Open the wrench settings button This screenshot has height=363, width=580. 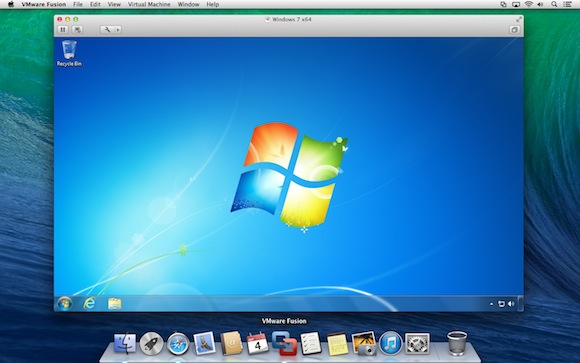pos(107,30)
